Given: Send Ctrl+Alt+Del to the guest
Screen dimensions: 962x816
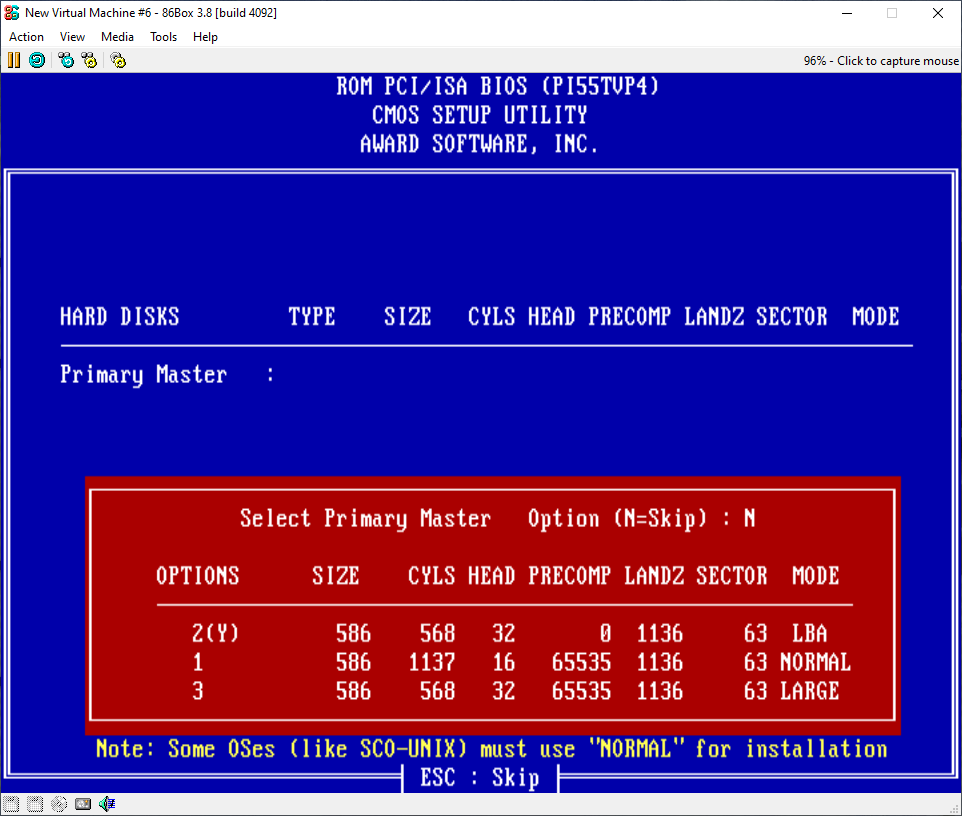Looking at the screenshot, I should click(x=66, y=60).
